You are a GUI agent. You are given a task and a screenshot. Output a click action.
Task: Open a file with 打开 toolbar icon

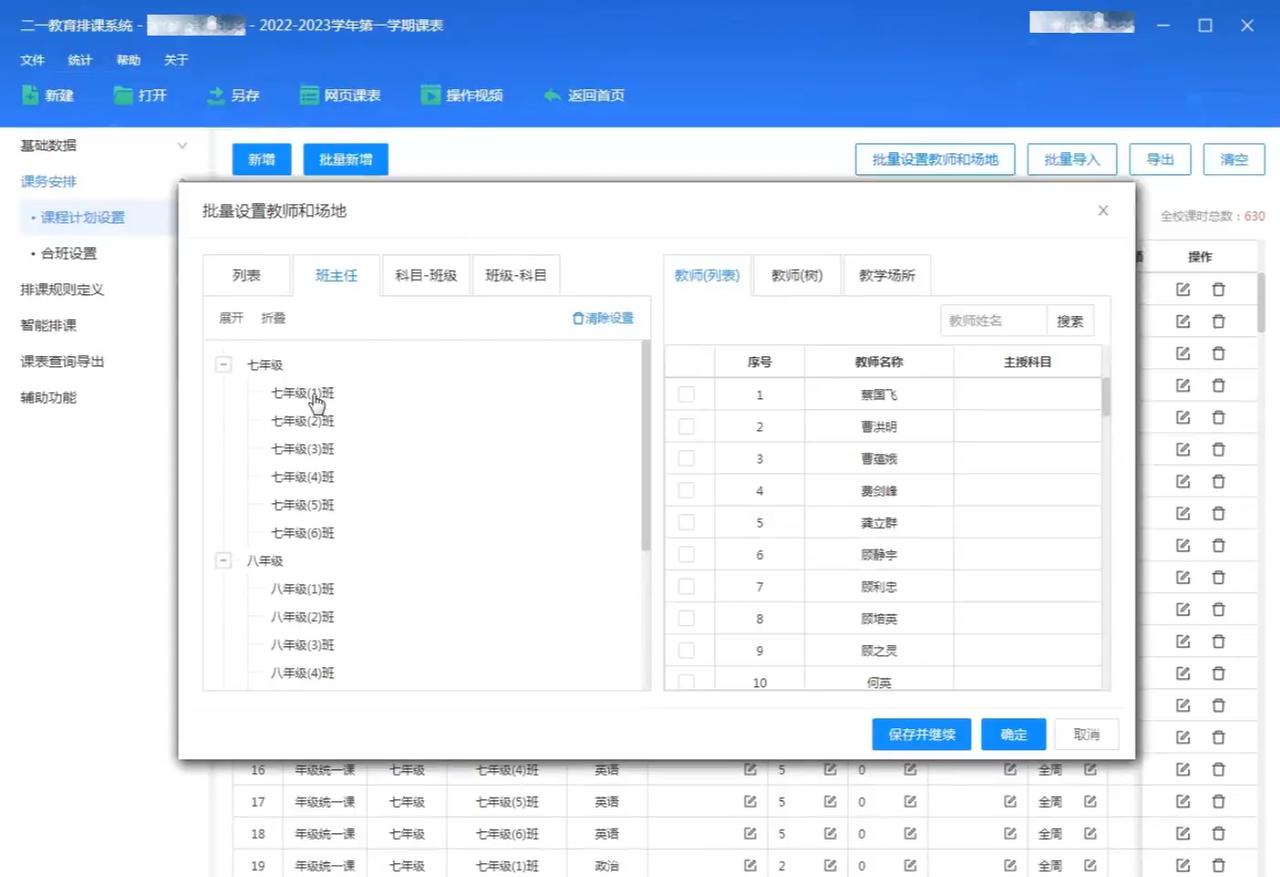tap(140, 96)
